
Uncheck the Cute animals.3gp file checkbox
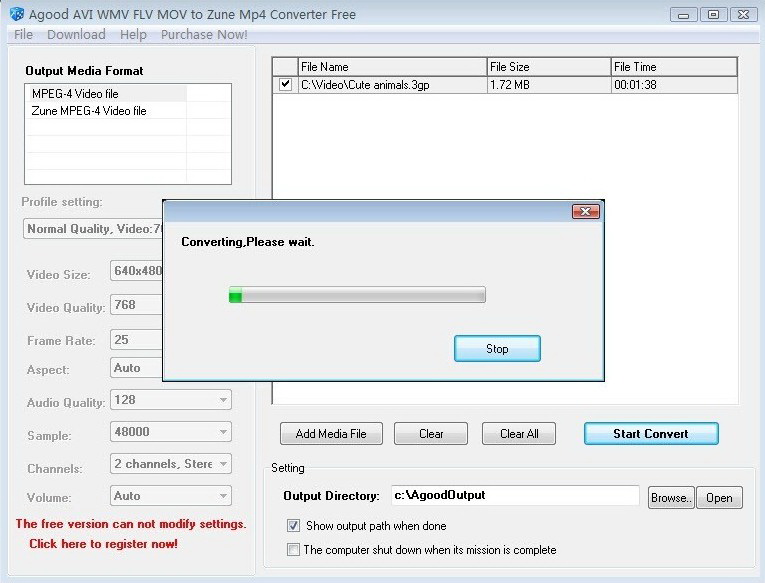(285, 84)
